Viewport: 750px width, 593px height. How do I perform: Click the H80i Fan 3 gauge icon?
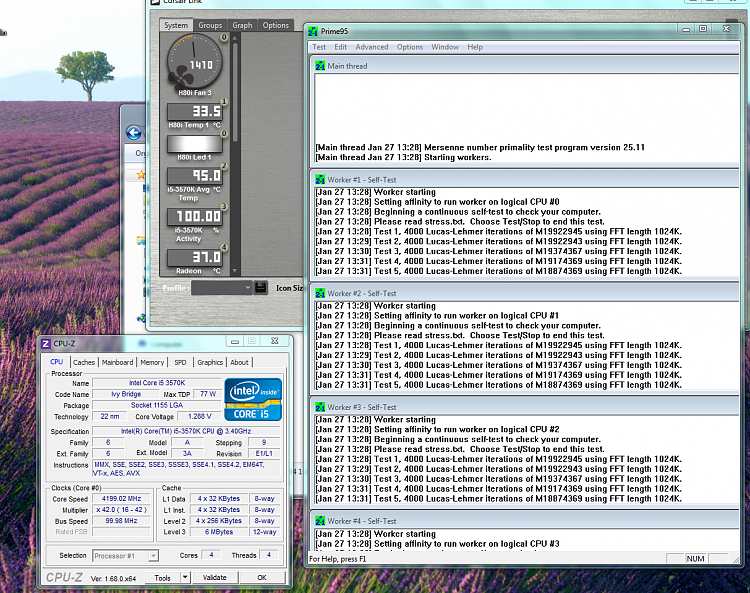click(194, 61)
